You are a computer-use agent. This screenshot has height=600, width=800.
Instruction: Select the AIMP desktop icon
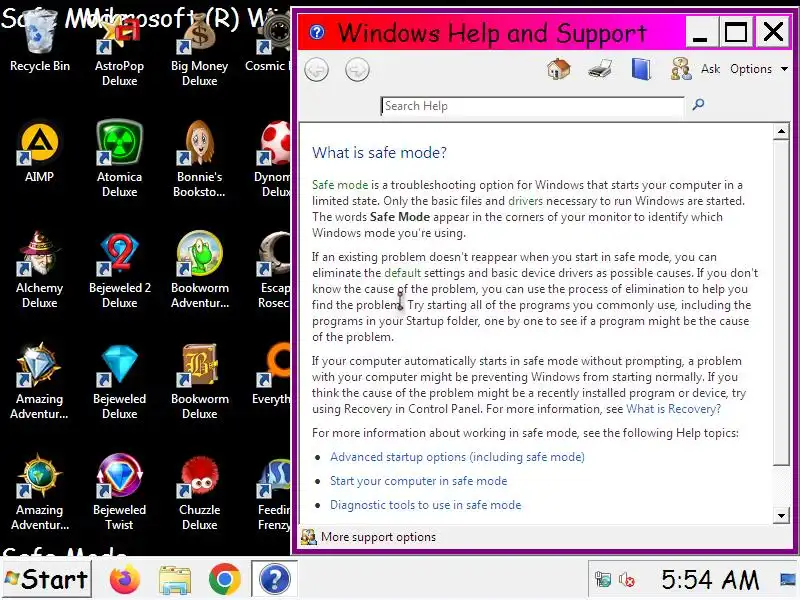point(39,152)
